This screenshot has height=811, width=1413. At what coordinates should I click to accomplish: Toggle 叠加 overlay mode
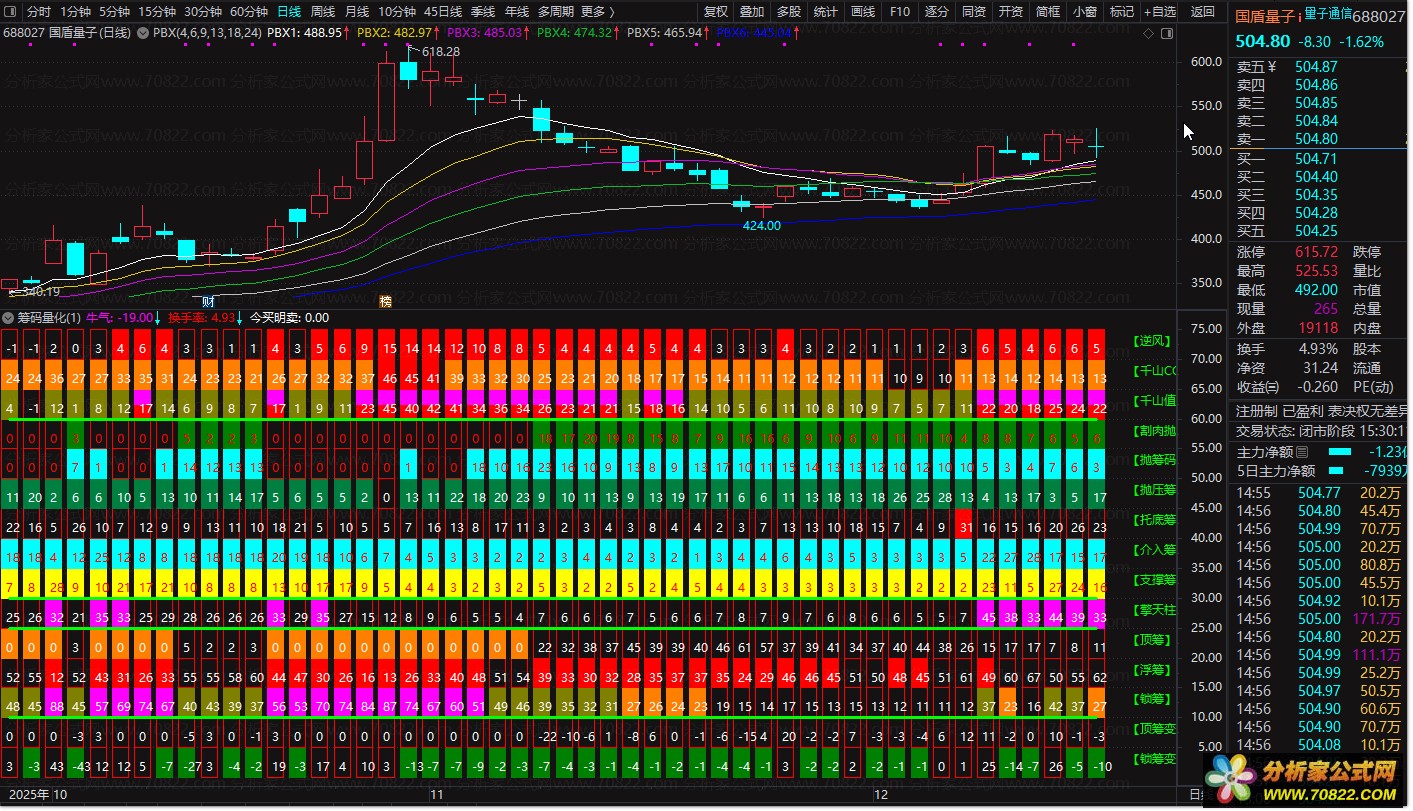[x=751, y=12]
